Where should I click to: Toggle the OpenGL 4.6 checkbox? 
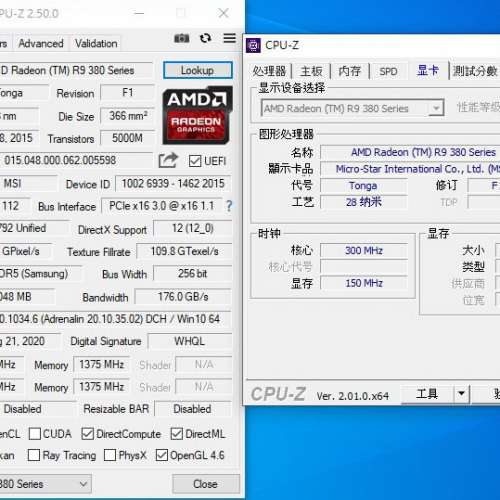click(x=162, y=455)
